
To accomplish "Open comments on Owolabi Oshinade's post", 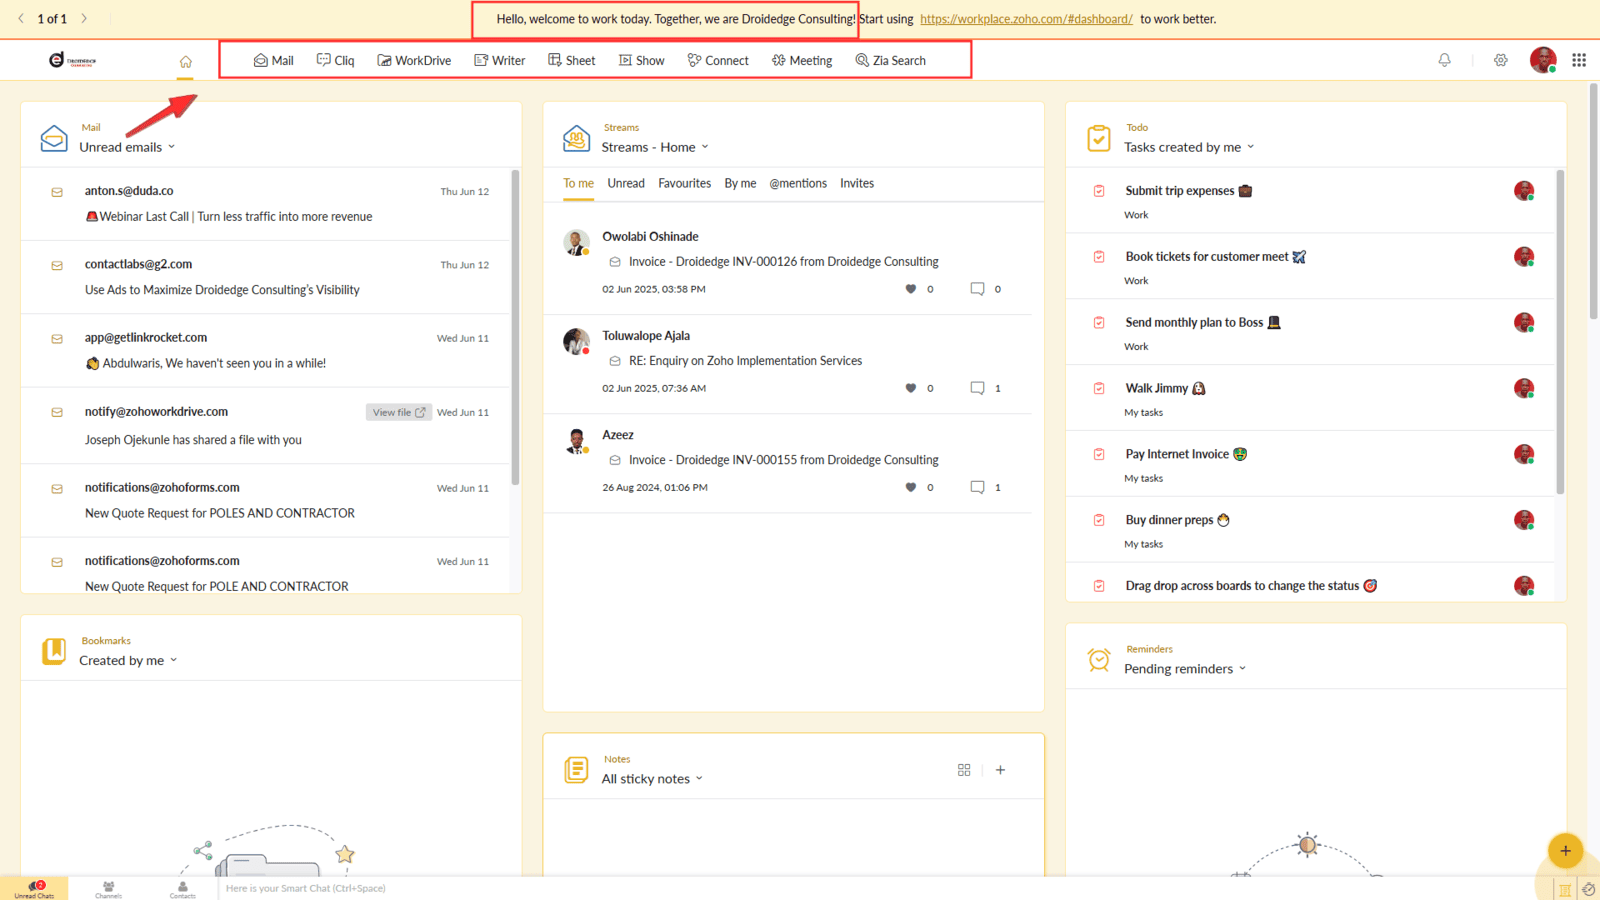I will pos(977,289).
